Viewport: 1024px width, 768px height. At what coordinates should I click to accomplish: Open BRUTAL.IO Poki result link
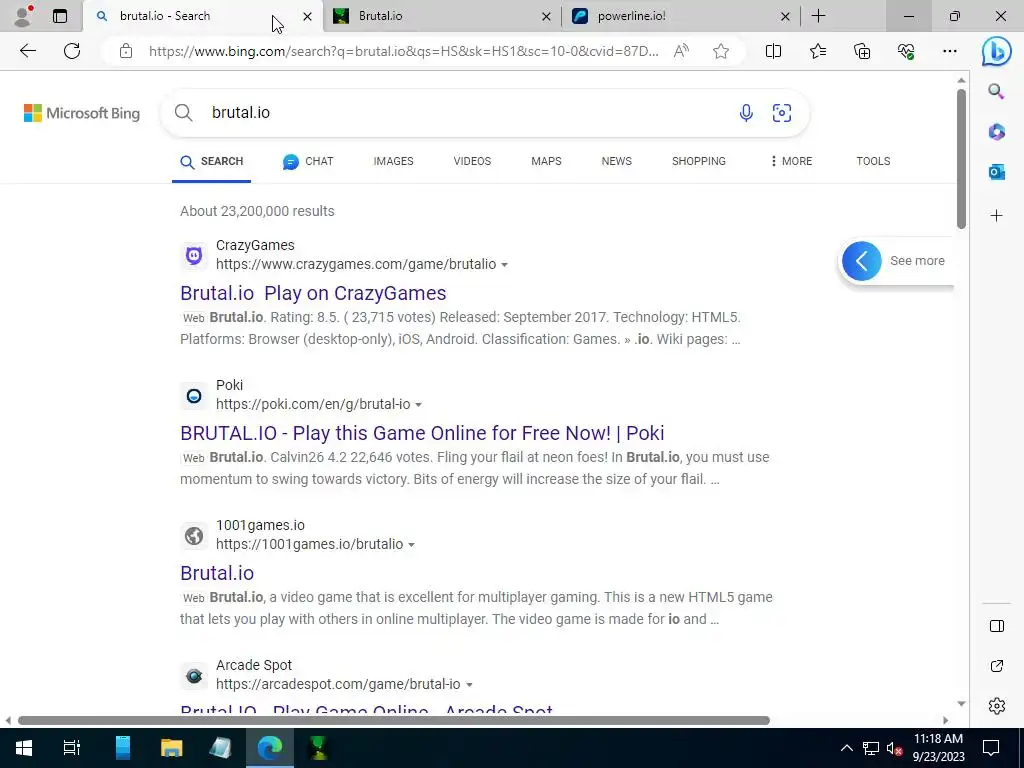[422, 433]
